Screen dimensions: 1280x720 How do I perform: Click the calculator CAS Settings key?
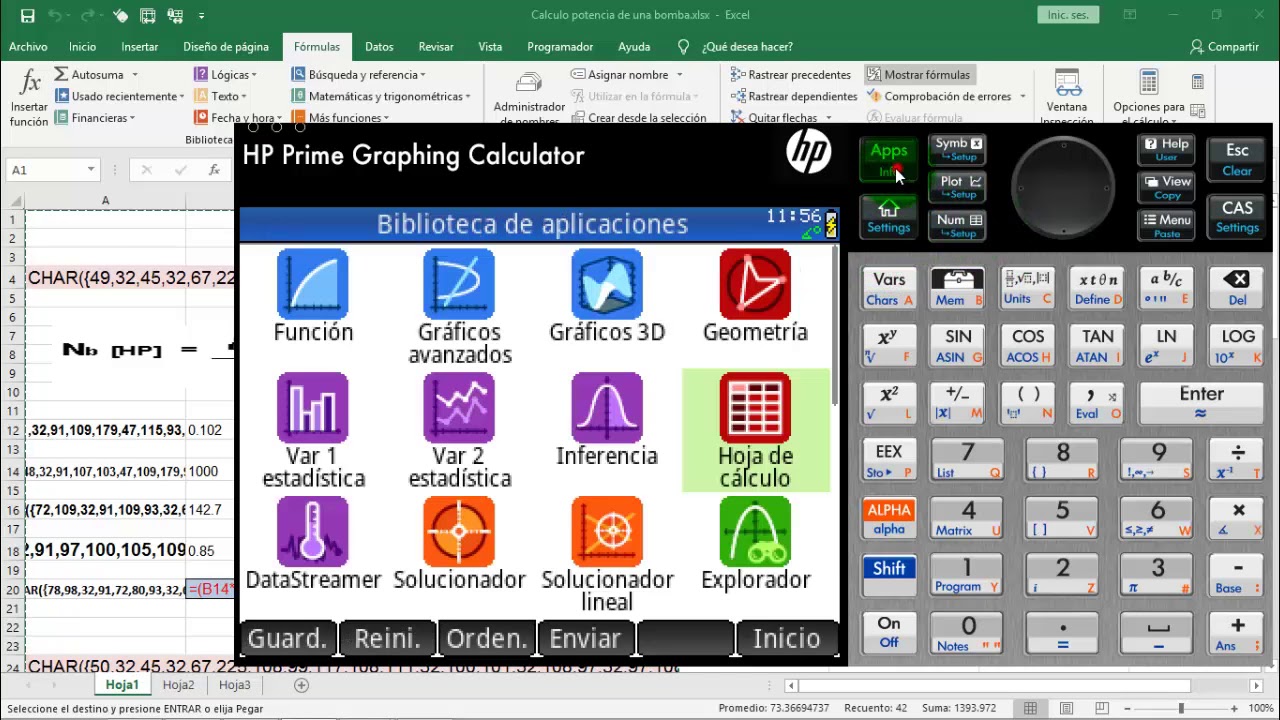click(1237, 217)
